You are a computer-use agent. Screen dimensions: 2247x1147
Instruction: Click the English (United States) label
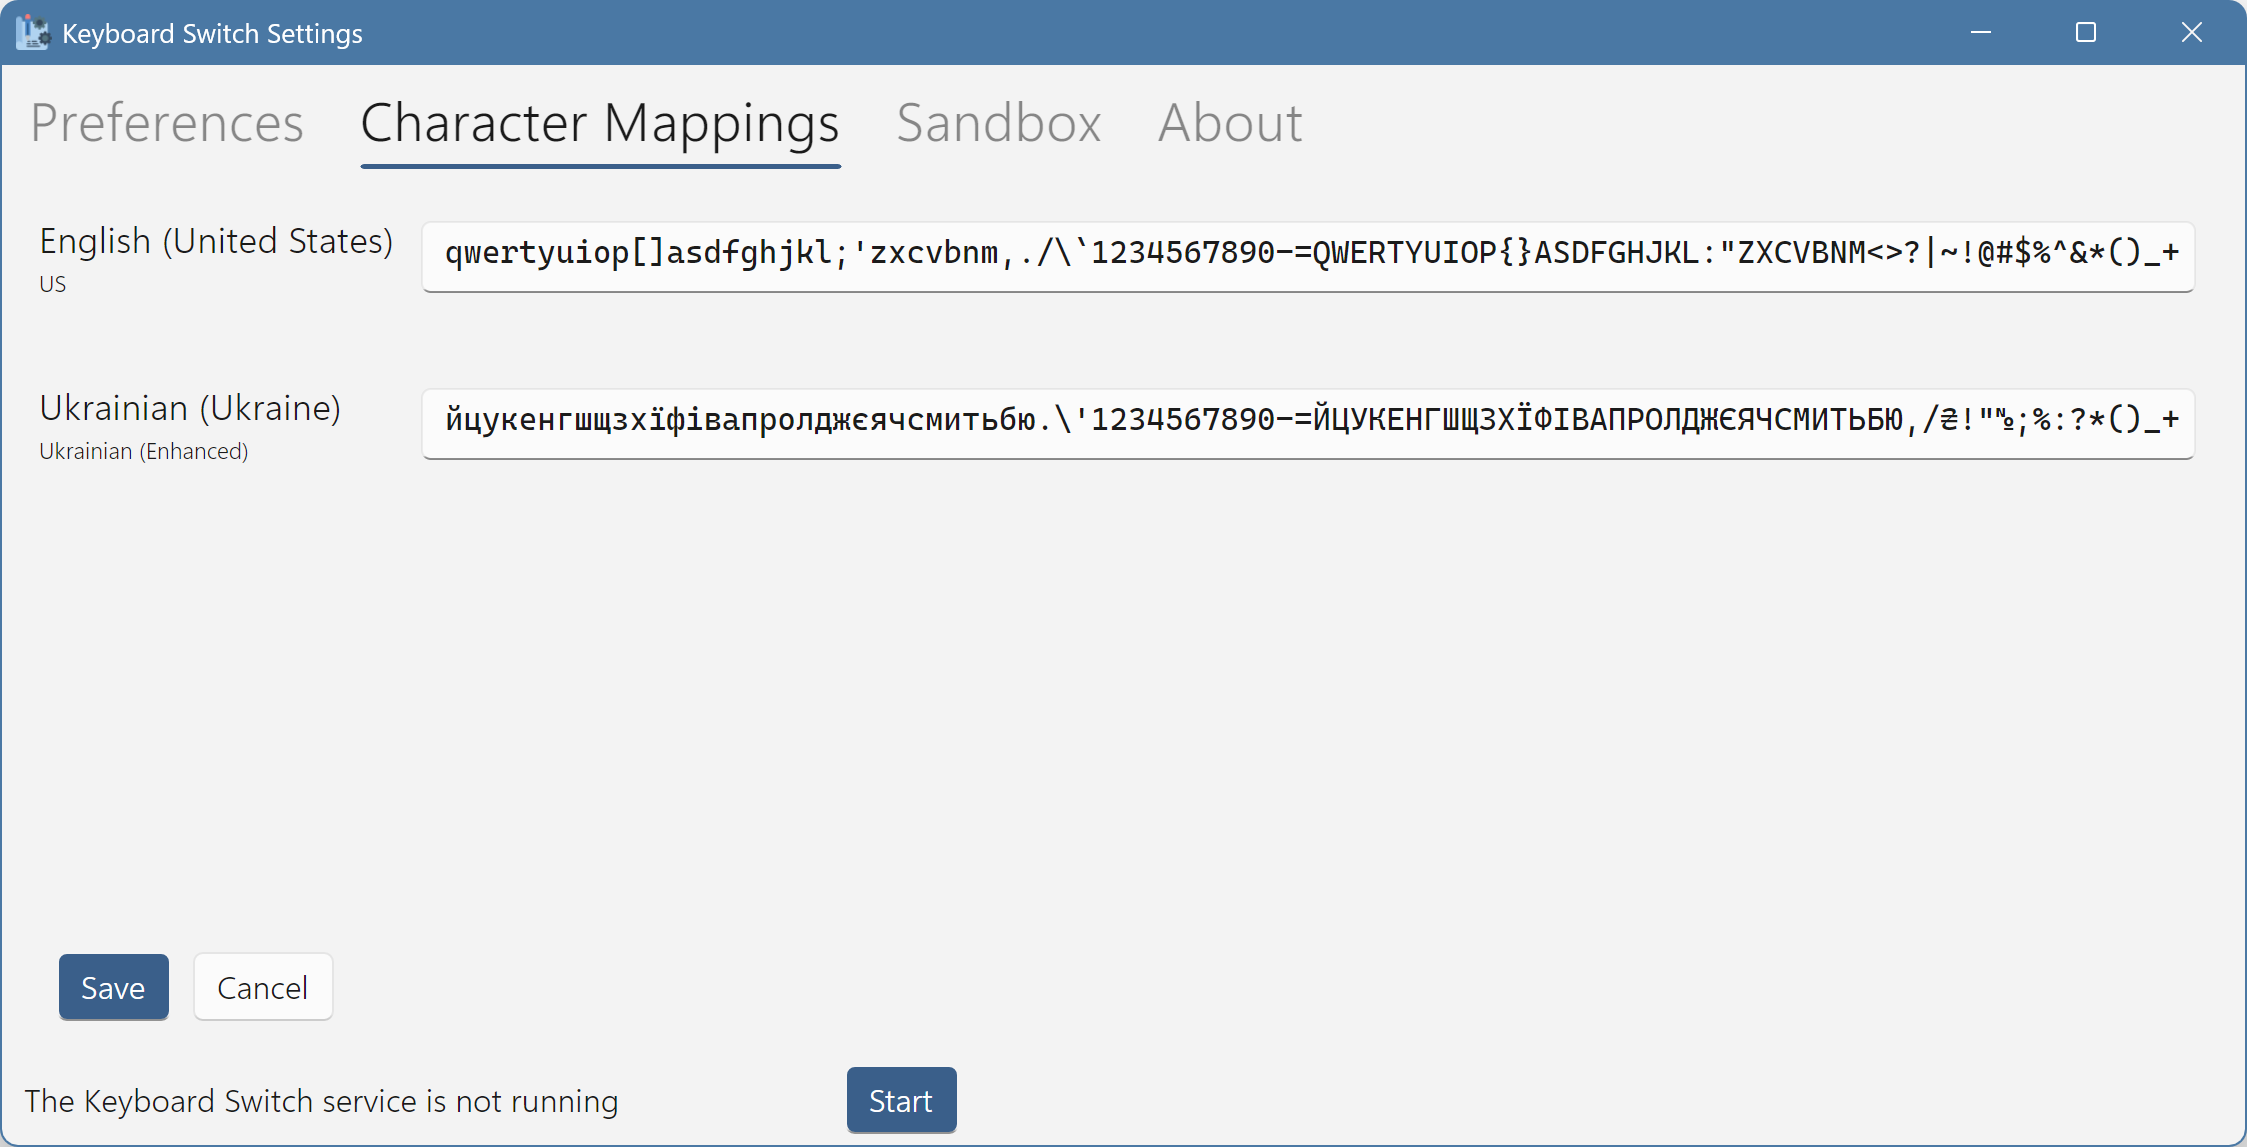pos(216,241)
